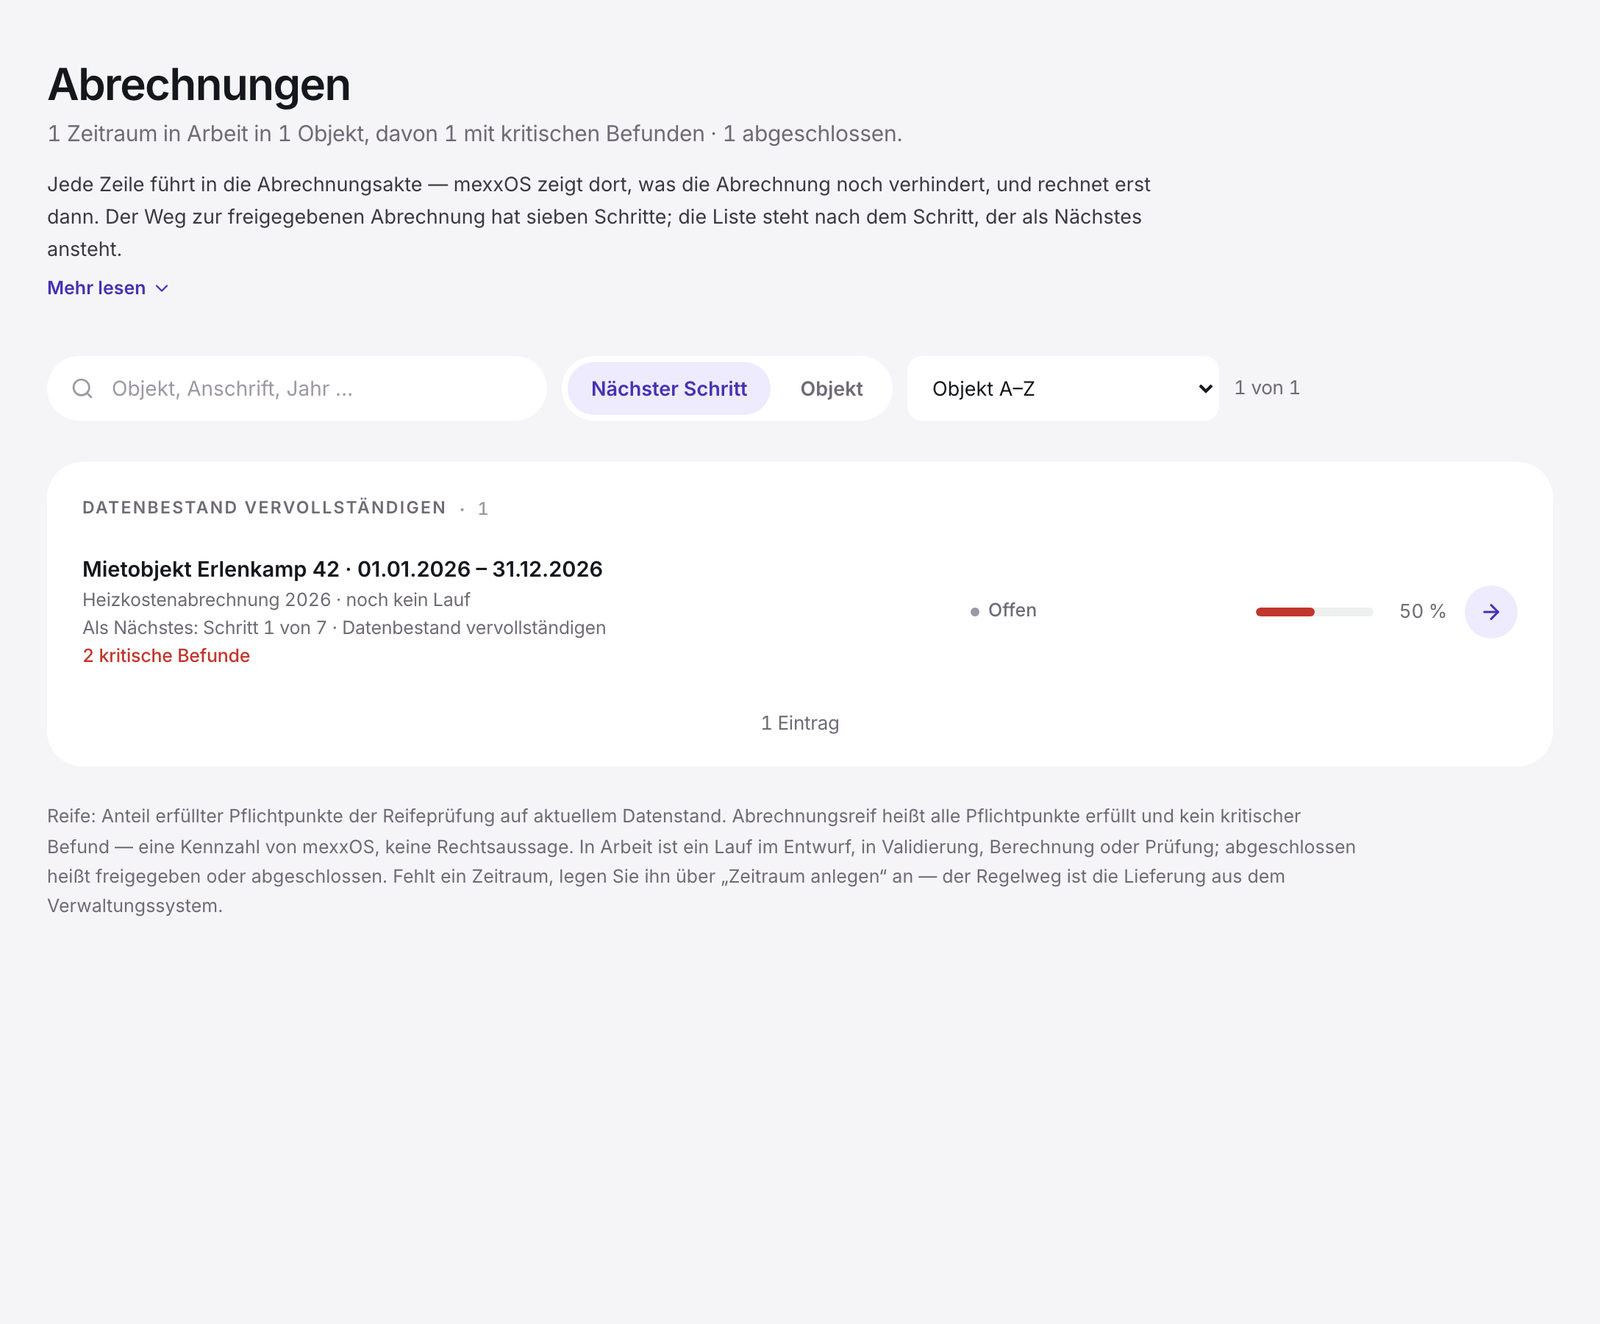Image resolution: width=1600 pixels, height=1324 pixels.
Task: Open 'Mietobjekt Erlenkamp 42' billing period title
Action: pos(342,569)
